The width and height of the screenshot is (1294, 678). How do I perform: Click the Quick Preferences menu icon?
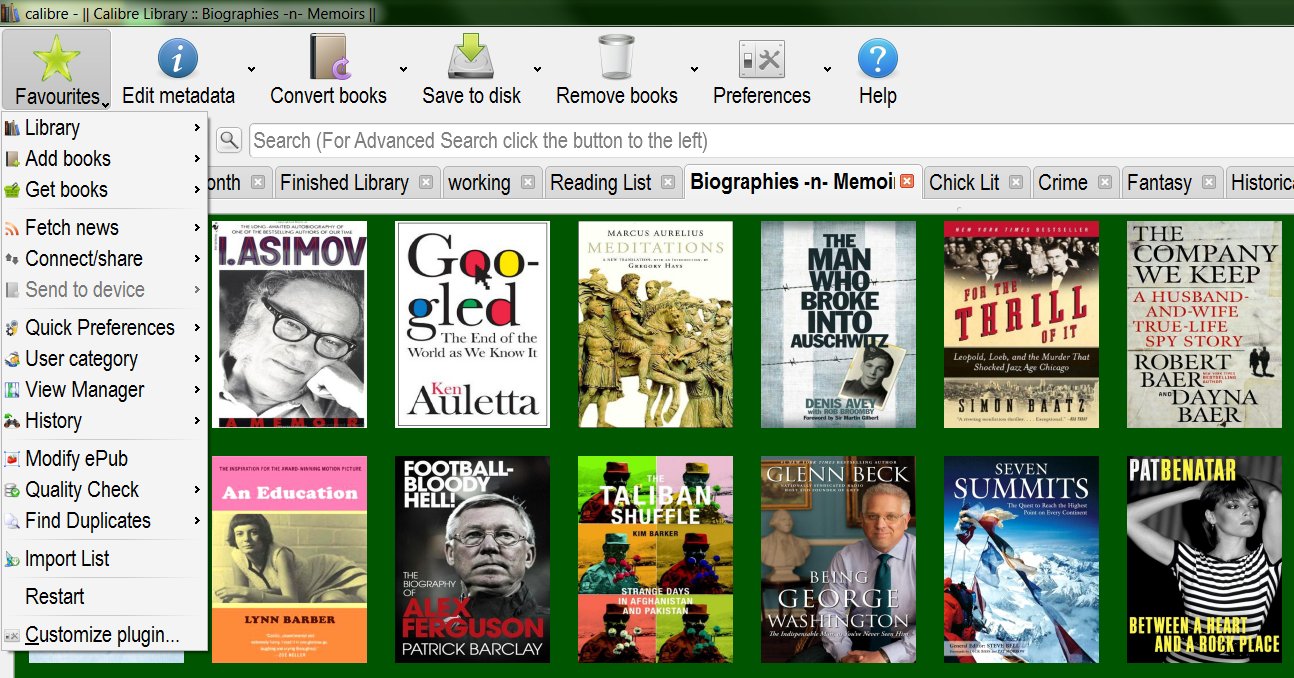coord(12,328)
